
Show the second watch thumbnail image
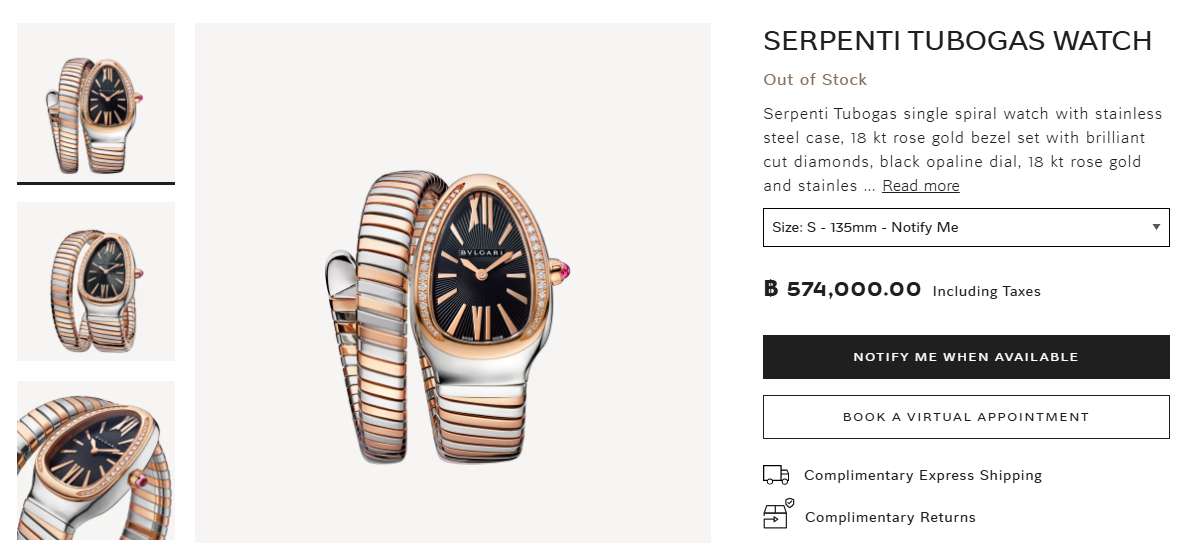pos(96,281)
